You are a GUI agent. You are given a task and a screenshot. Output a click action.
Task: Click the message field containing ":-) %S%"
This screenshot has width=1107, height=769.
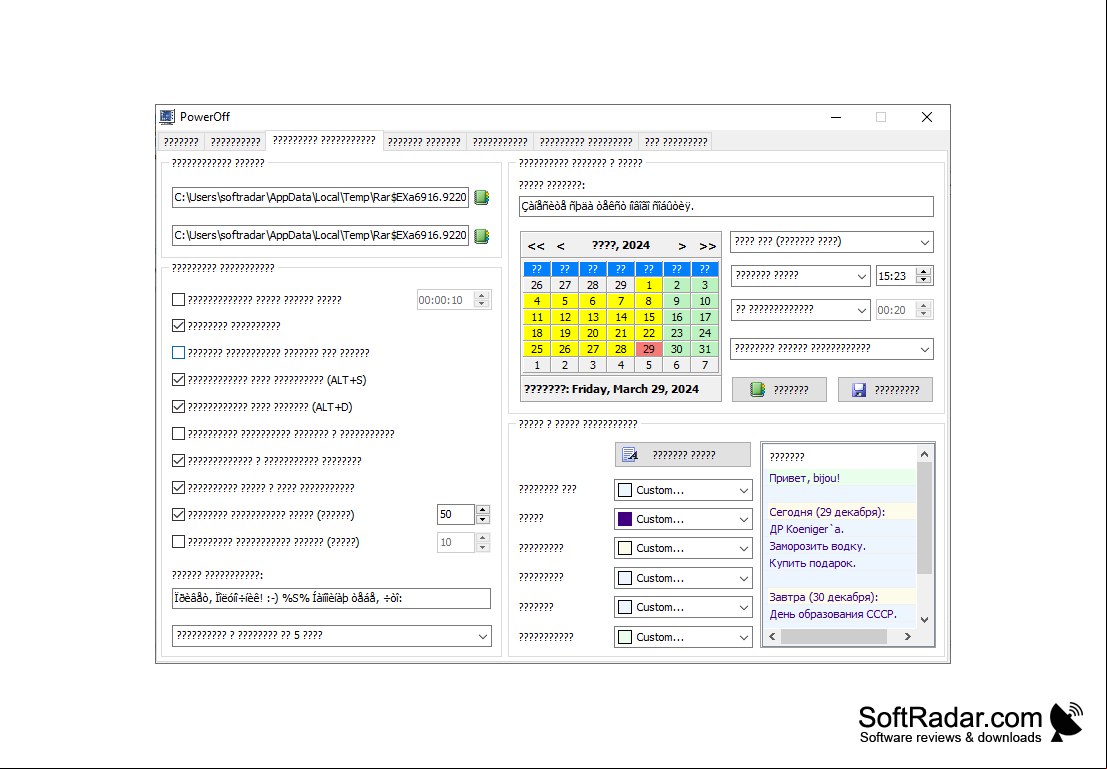coord(332,598)
